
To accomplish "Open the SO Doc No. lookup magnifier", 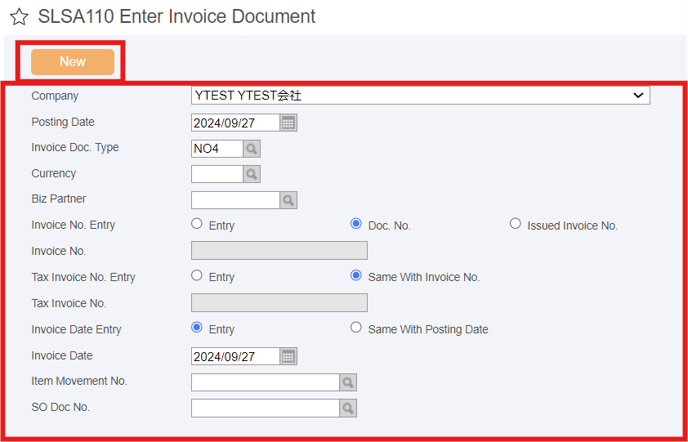I will coord(348,408).
